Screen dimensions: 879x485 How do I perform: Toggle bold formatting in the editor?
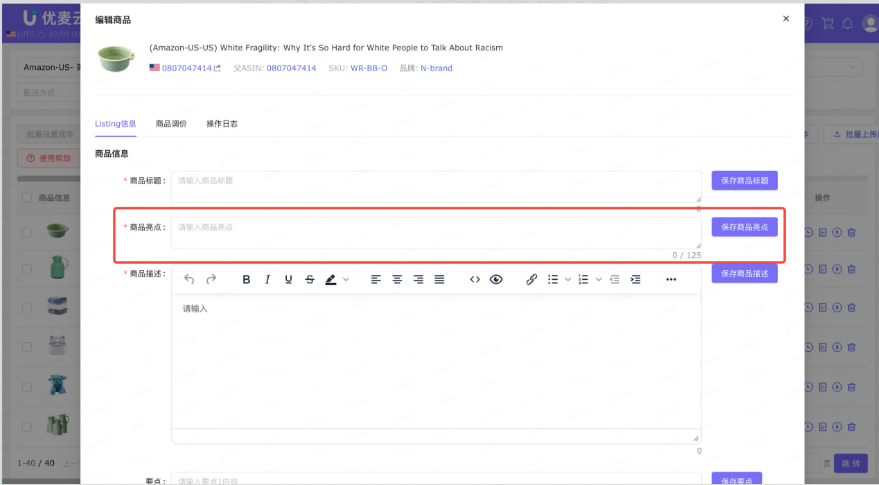(x=246, y=279)
